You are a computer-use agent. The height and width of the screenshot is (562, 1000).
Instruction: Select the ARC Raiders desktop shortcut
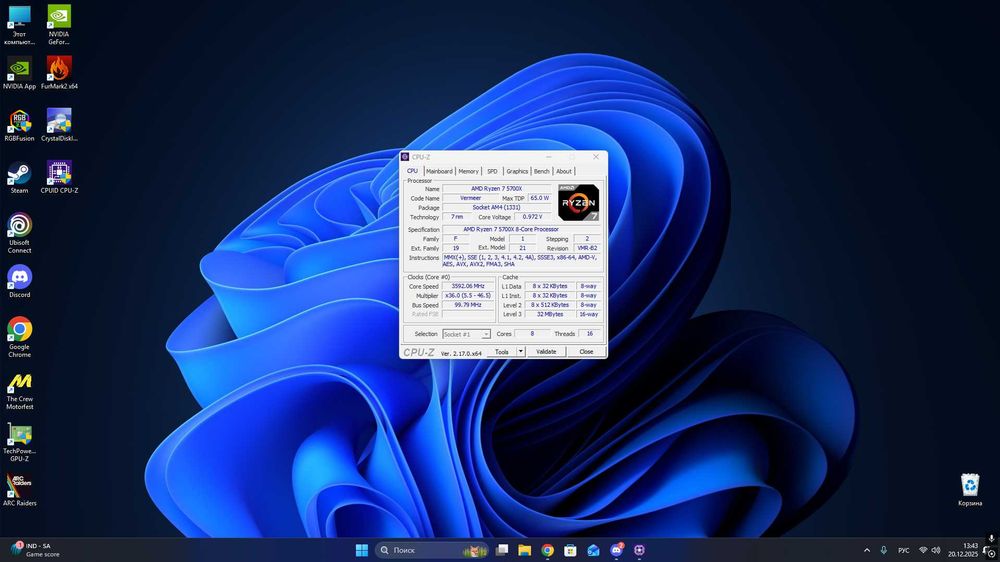point(19,490)
